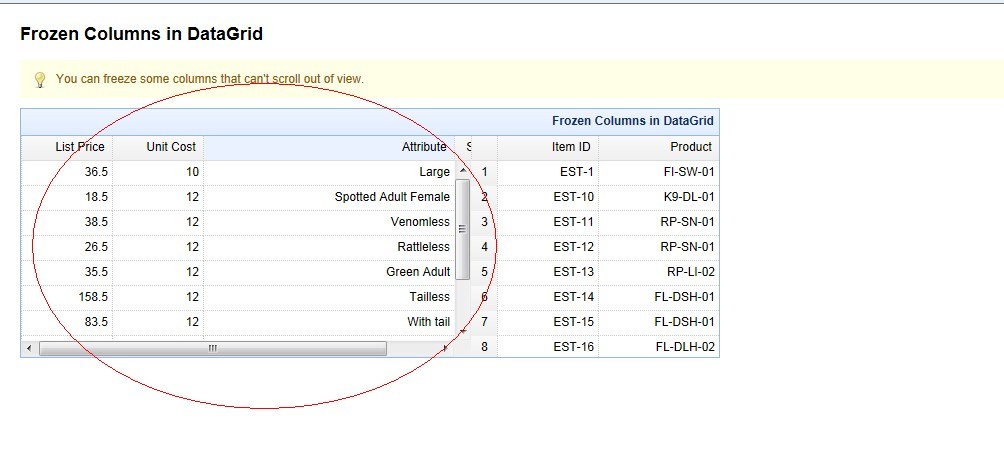Select row number 4 in the grid
This screenshot has width=1004, height=456.
pos(485,247)
